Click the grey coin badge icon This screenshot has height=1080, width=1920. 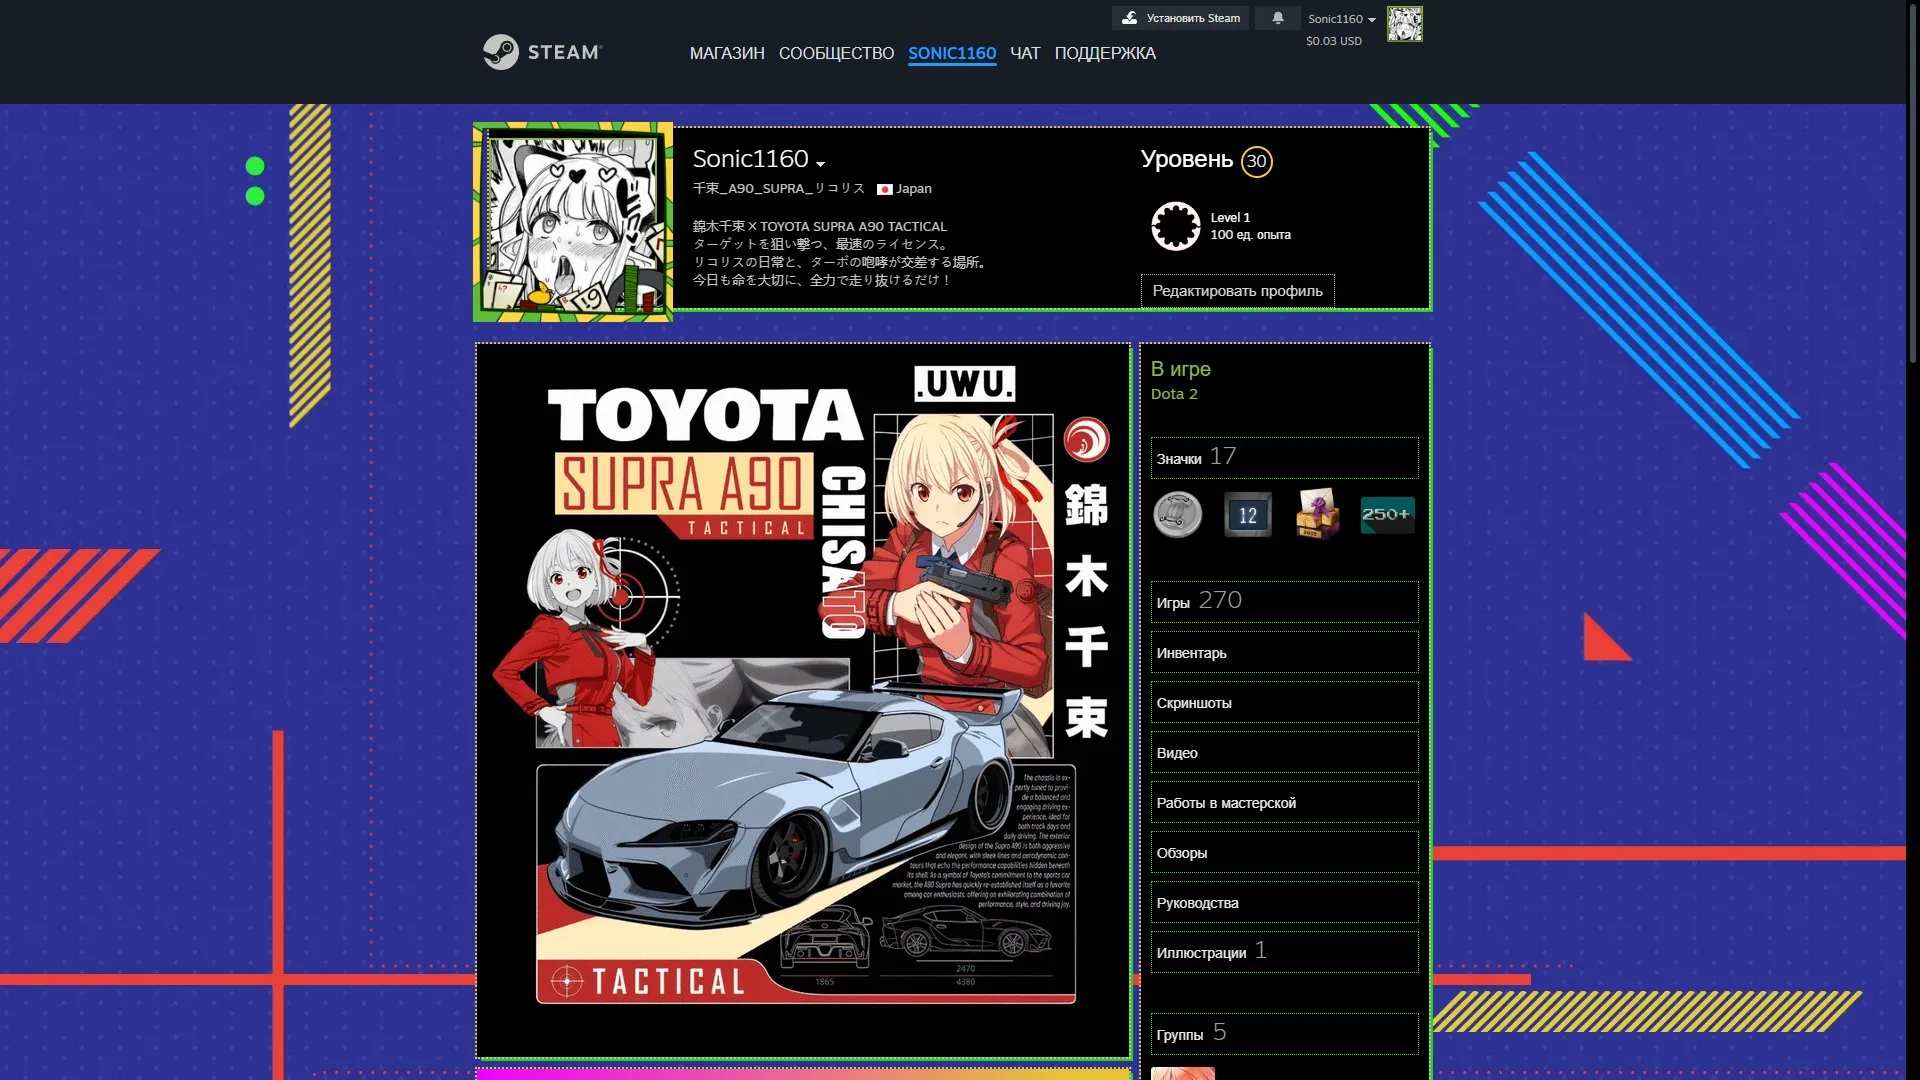coord(1178,515)
